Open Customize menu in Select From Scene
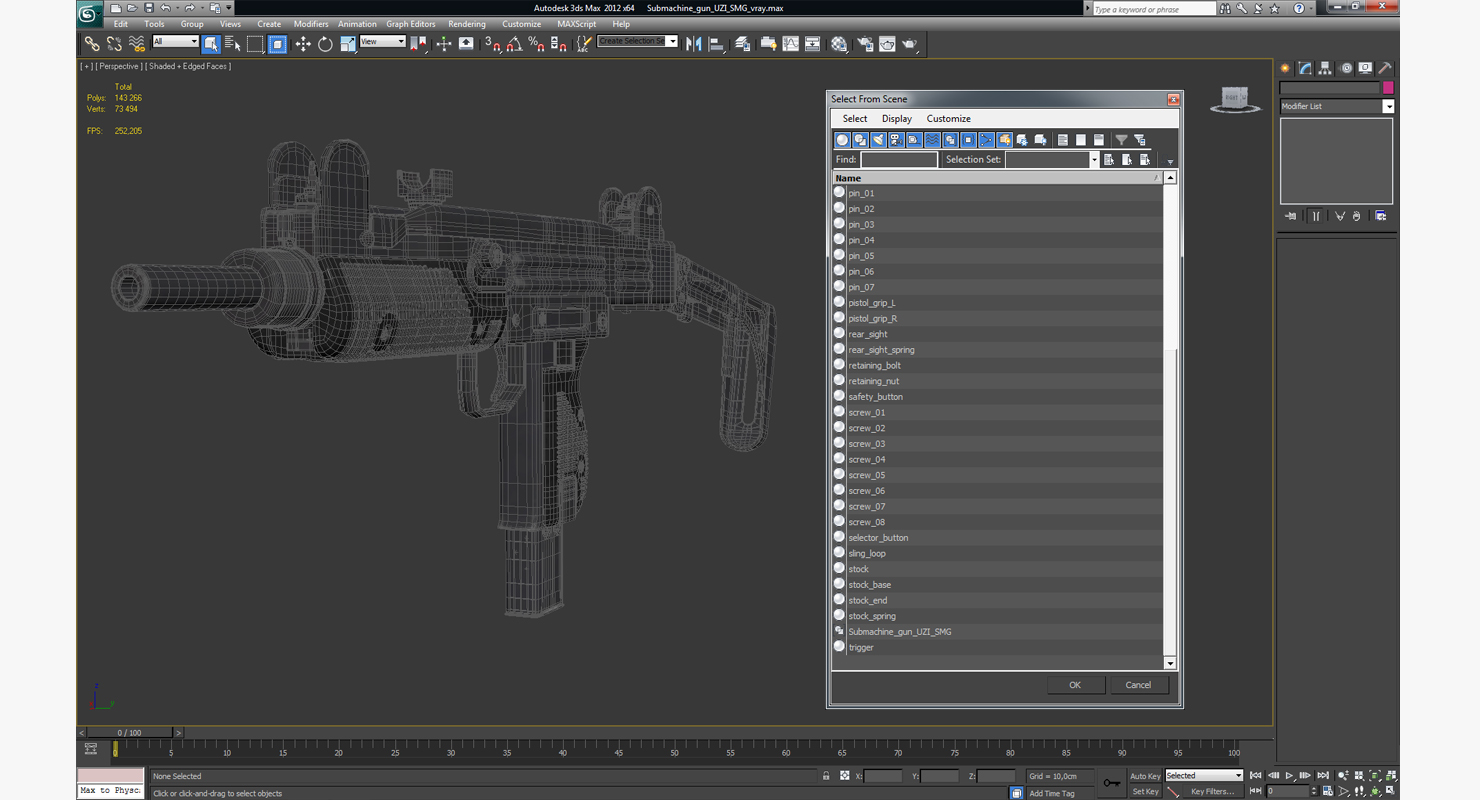This screenshot has height=800, width=1480. pyautogui.click(x=949, y=119)
